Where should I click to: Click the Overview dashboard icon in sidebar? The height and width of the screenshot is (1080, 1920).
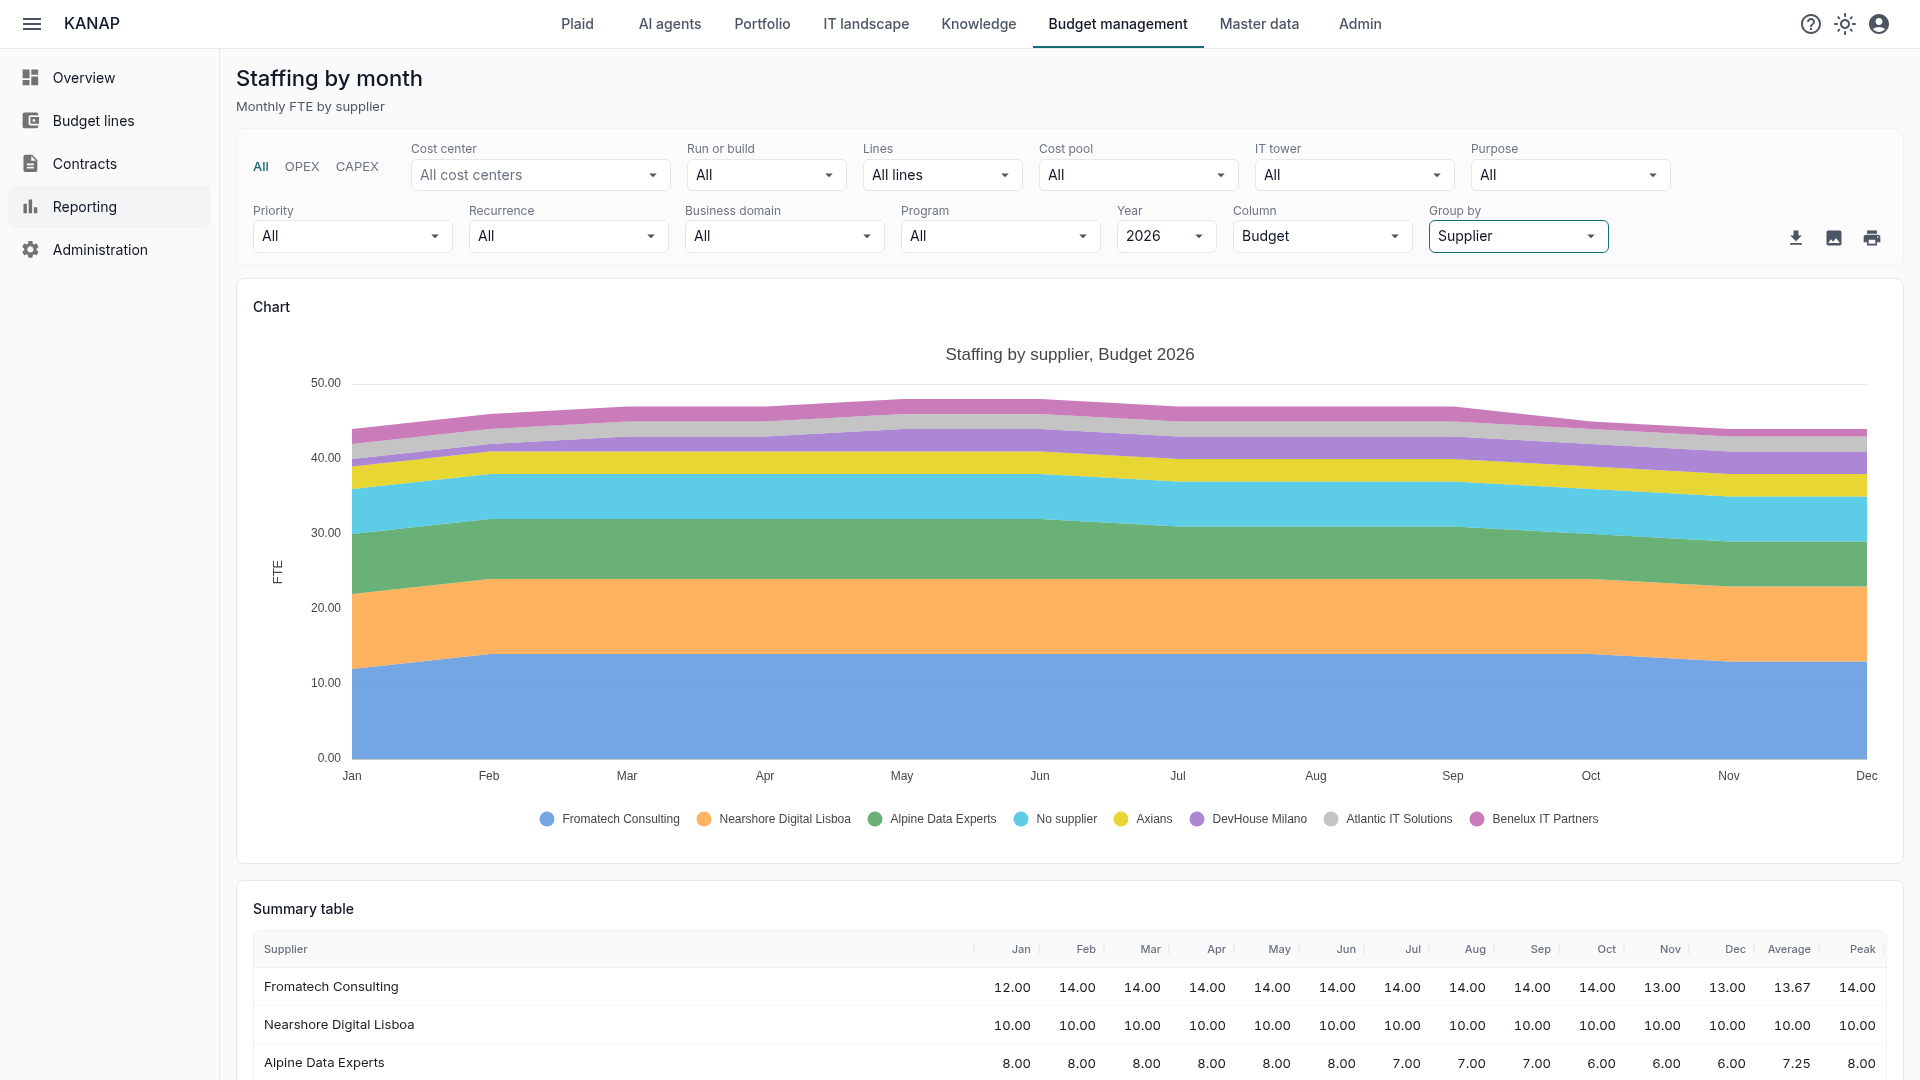pyautogui.click(x=31, y=78)
